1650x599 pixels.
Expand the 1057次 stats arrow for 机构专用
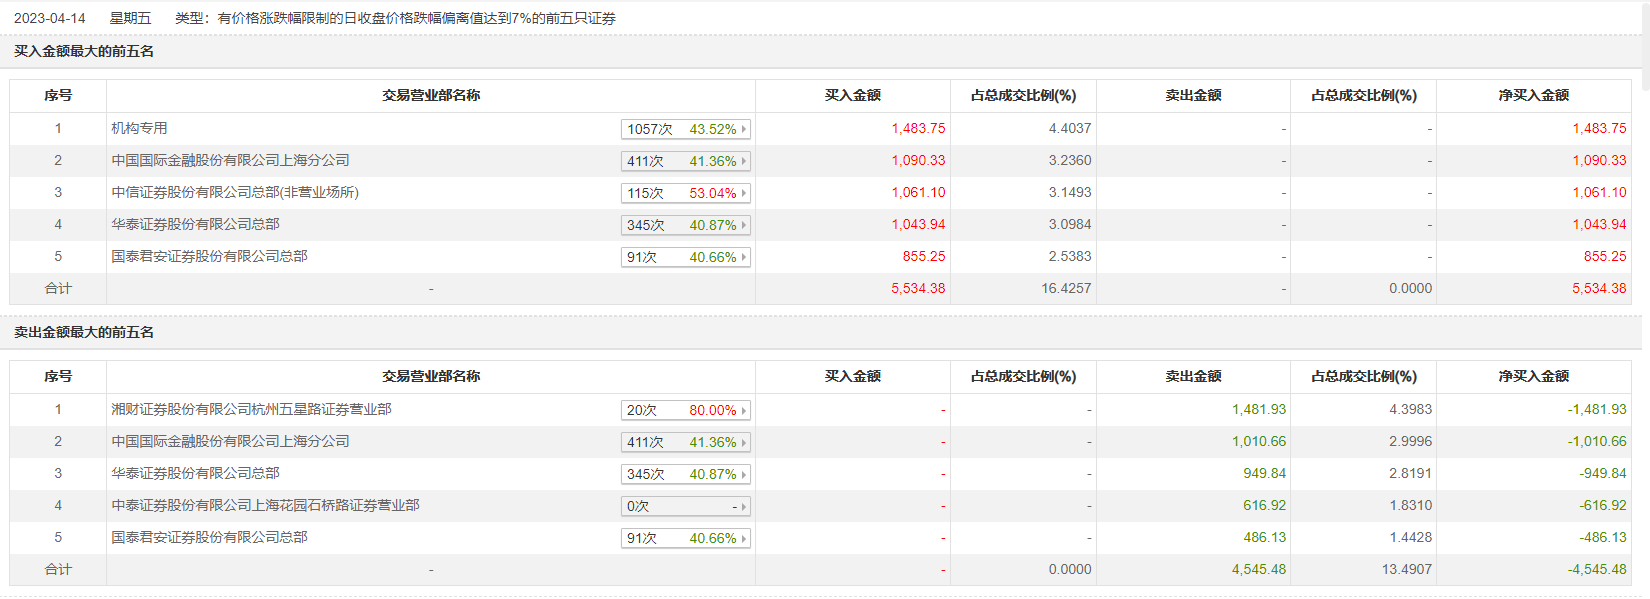[x=743, y=130]
